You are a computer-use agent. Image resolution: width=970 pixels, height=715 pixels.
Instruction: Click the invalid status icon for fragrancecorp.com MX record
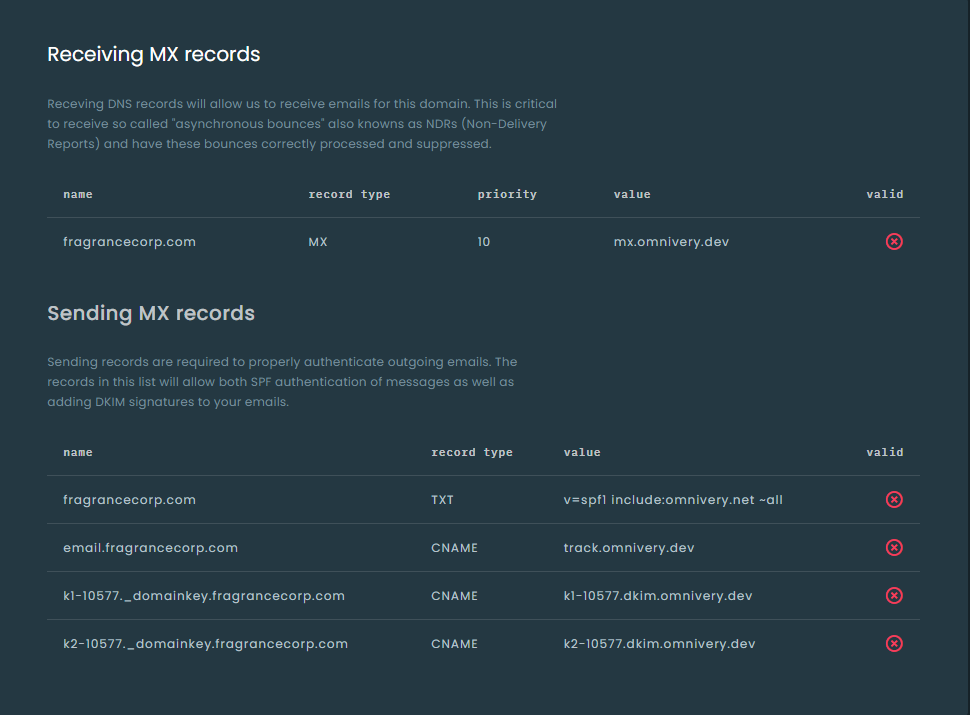click(x=894, y=241)
